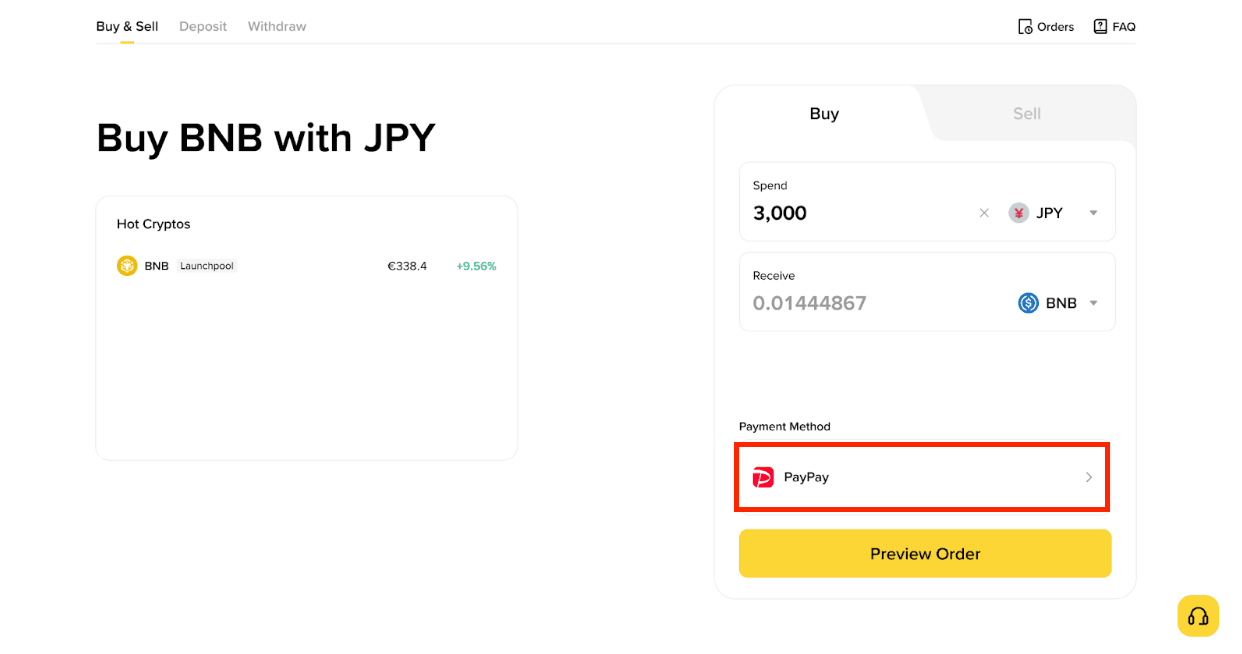Select the Buy tab in order panel
1242x654 pixels.
click(824, 114)
